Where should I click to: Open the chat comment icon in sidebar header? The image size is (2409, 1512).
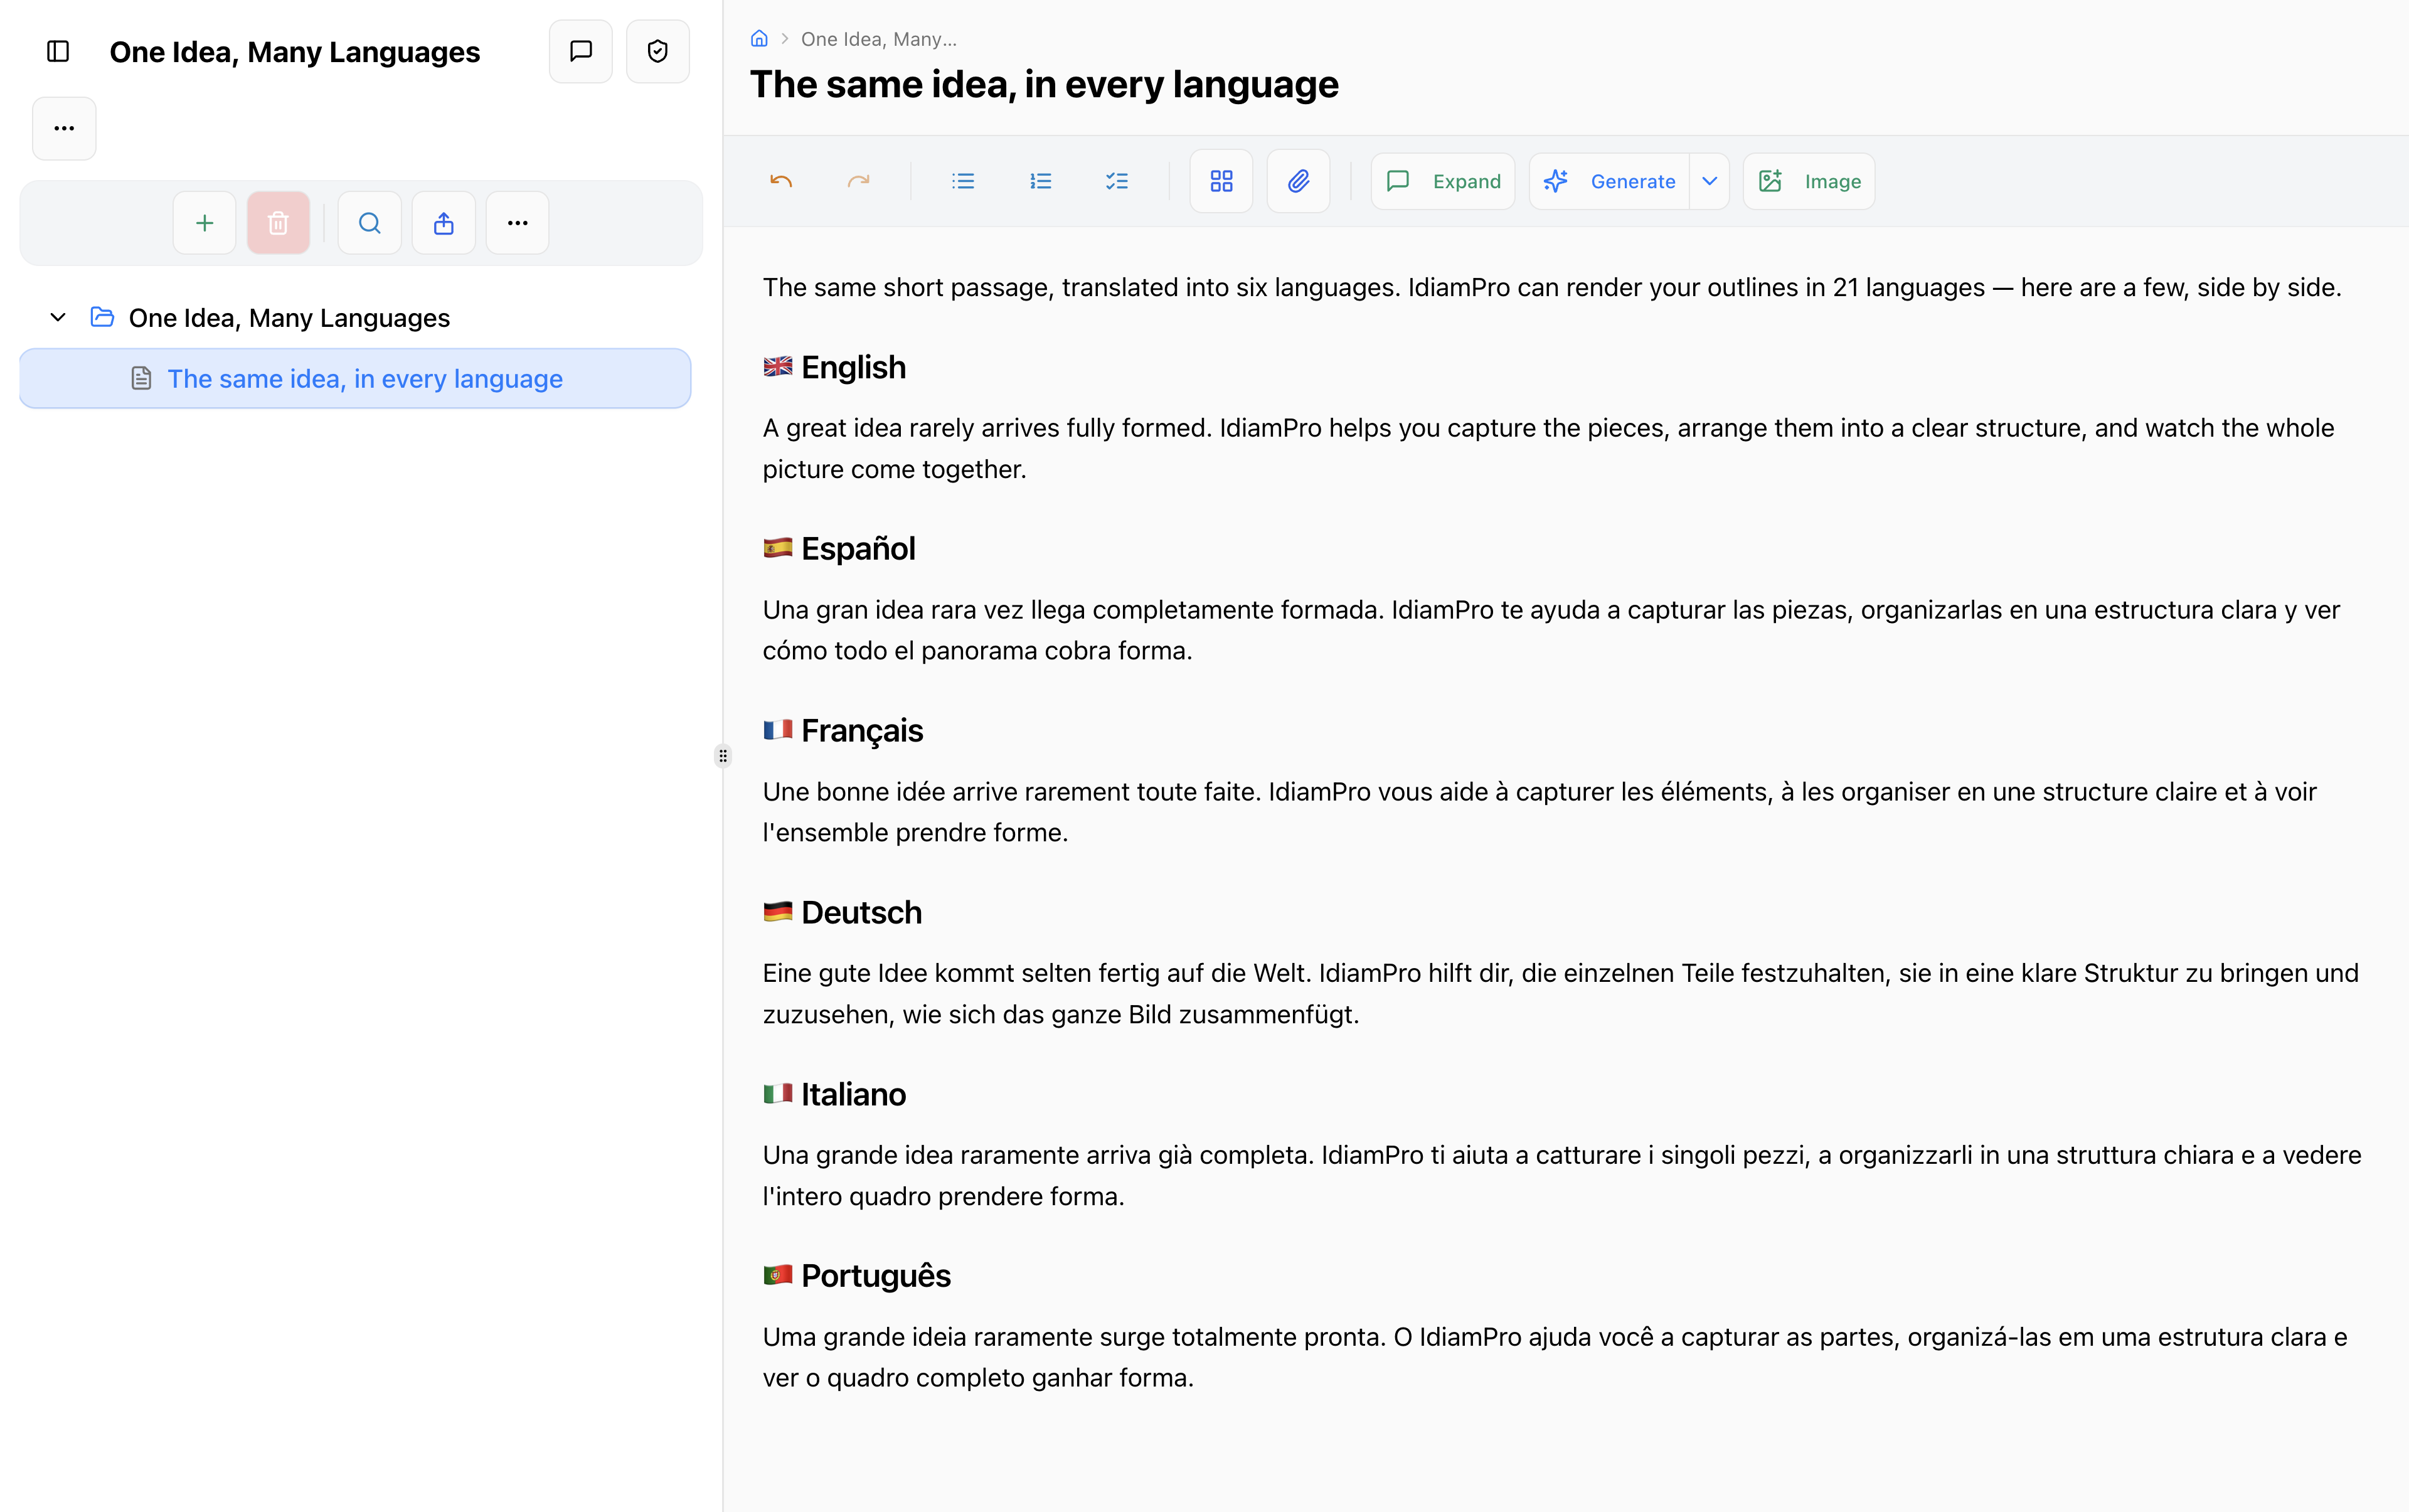point(581,51)
